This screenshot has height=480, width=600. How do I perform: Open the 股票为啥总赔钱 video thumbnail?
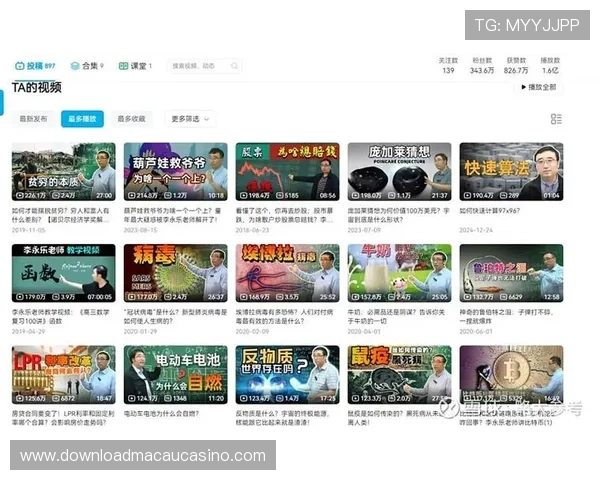(287, 171)
